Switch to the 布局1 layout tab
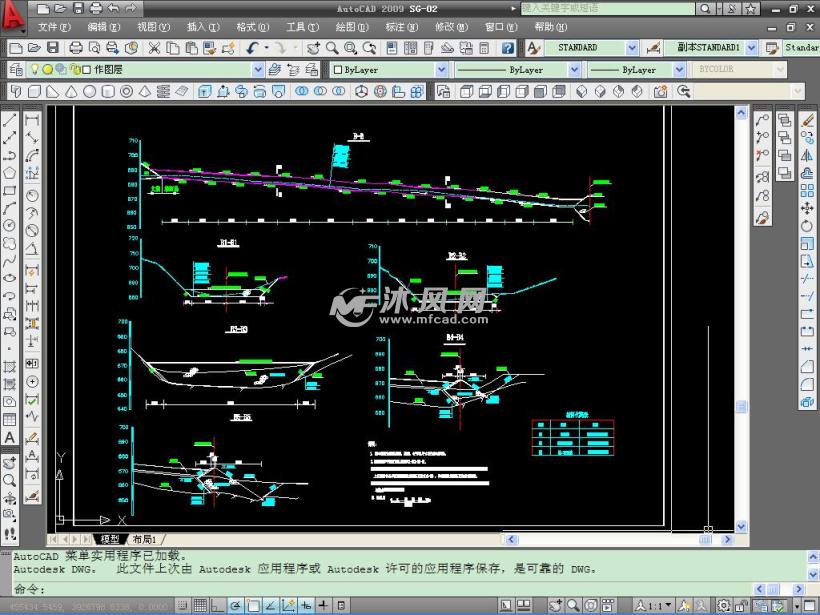 pos(146,539)
